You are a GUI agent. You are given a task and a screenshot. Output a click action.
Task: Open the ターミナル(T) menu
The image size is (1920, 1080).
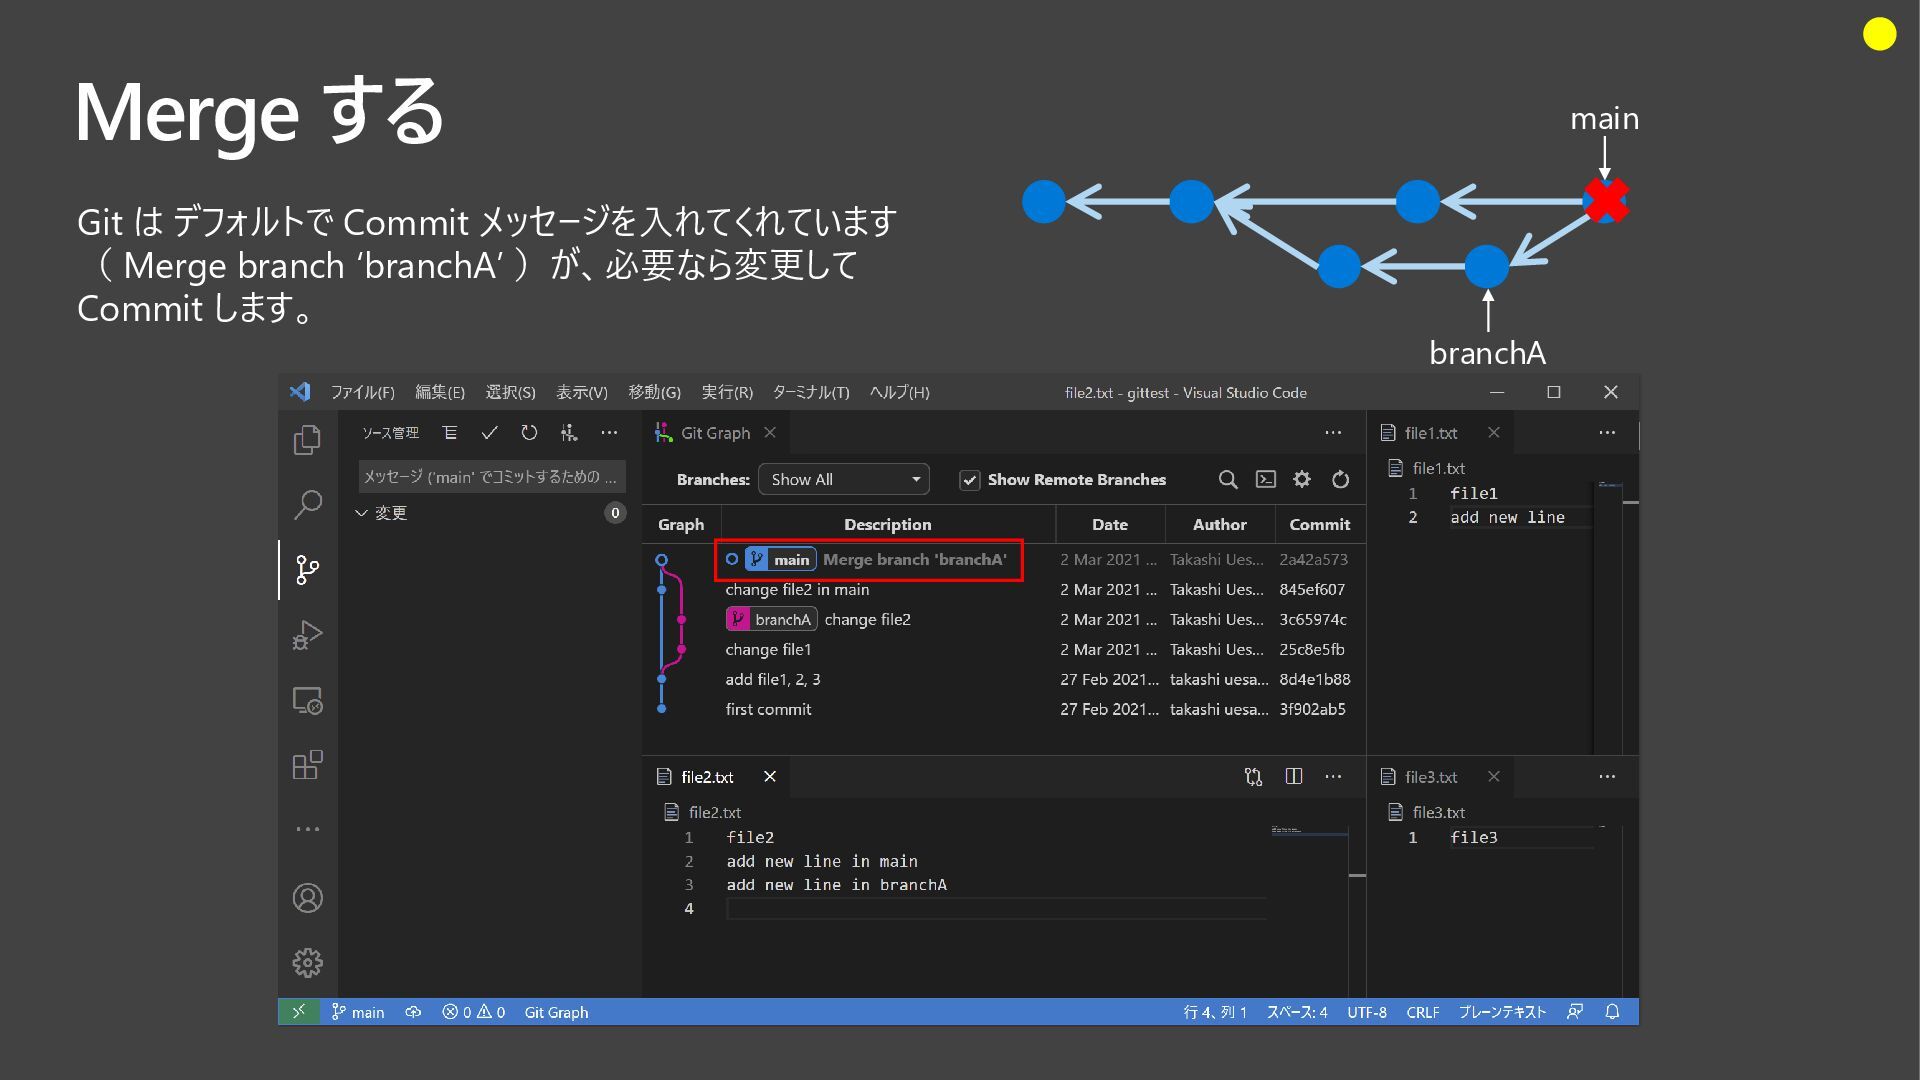pyautogui.click(x=810, y=392)
